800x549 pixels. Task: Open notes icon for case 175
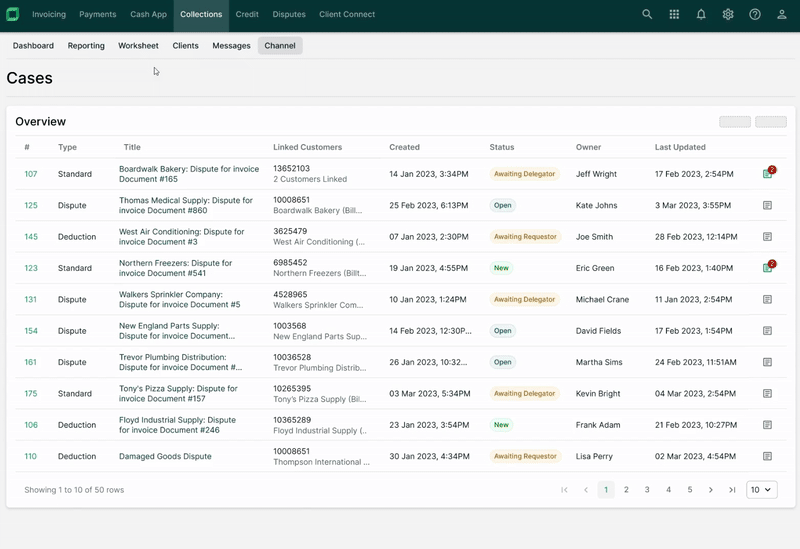point(767,393)
